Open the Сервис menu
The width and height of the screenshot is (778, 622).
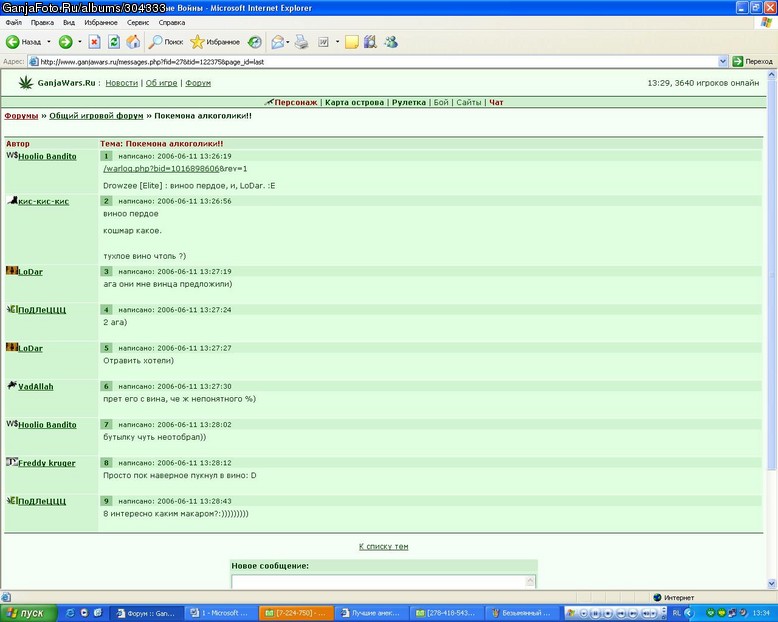tap(137, 22)
